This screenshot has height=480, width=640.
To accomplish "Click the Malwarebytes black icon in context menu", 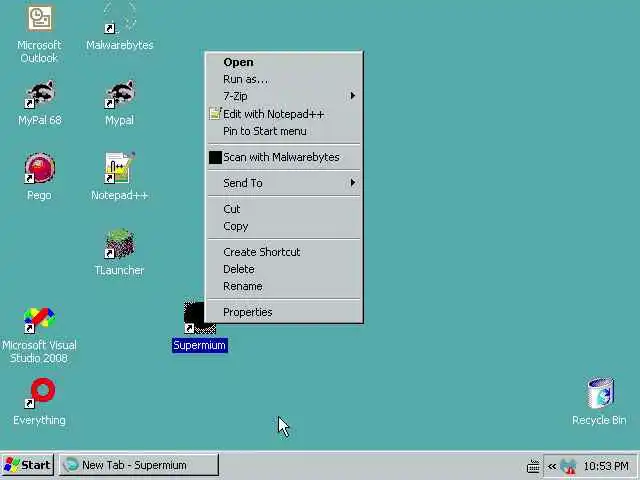I will [215, 158].
